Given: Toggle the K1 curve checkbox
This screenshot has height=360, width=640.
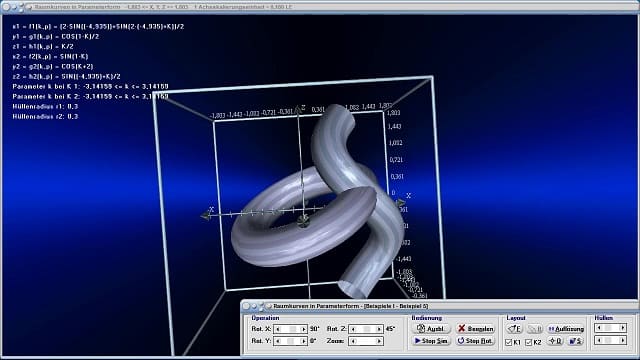Looking at the screenshot, I should pyautogui.click(x=509, y=342).
